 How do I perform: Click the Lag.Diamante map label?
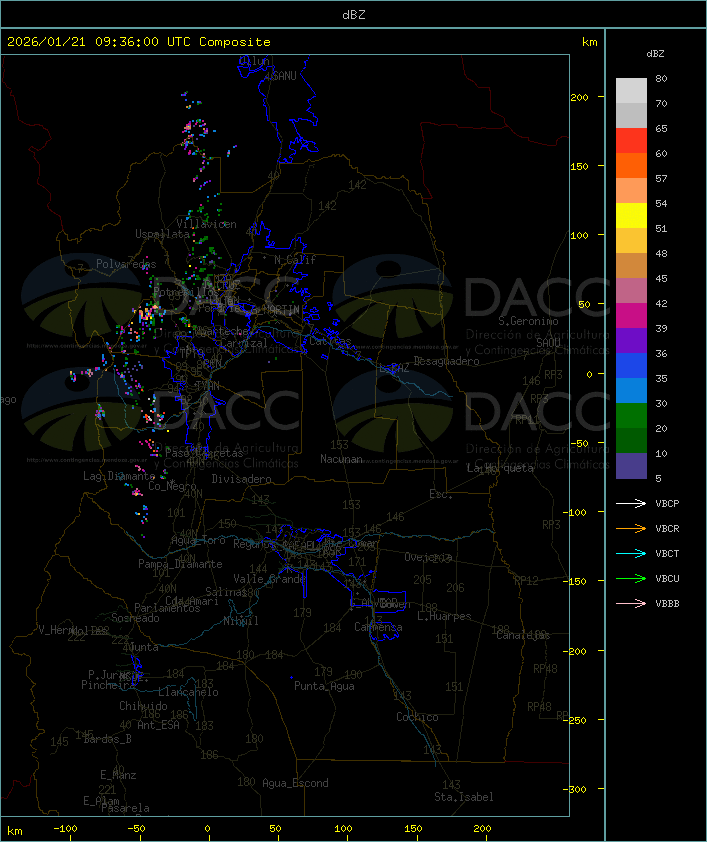point(119,476)
